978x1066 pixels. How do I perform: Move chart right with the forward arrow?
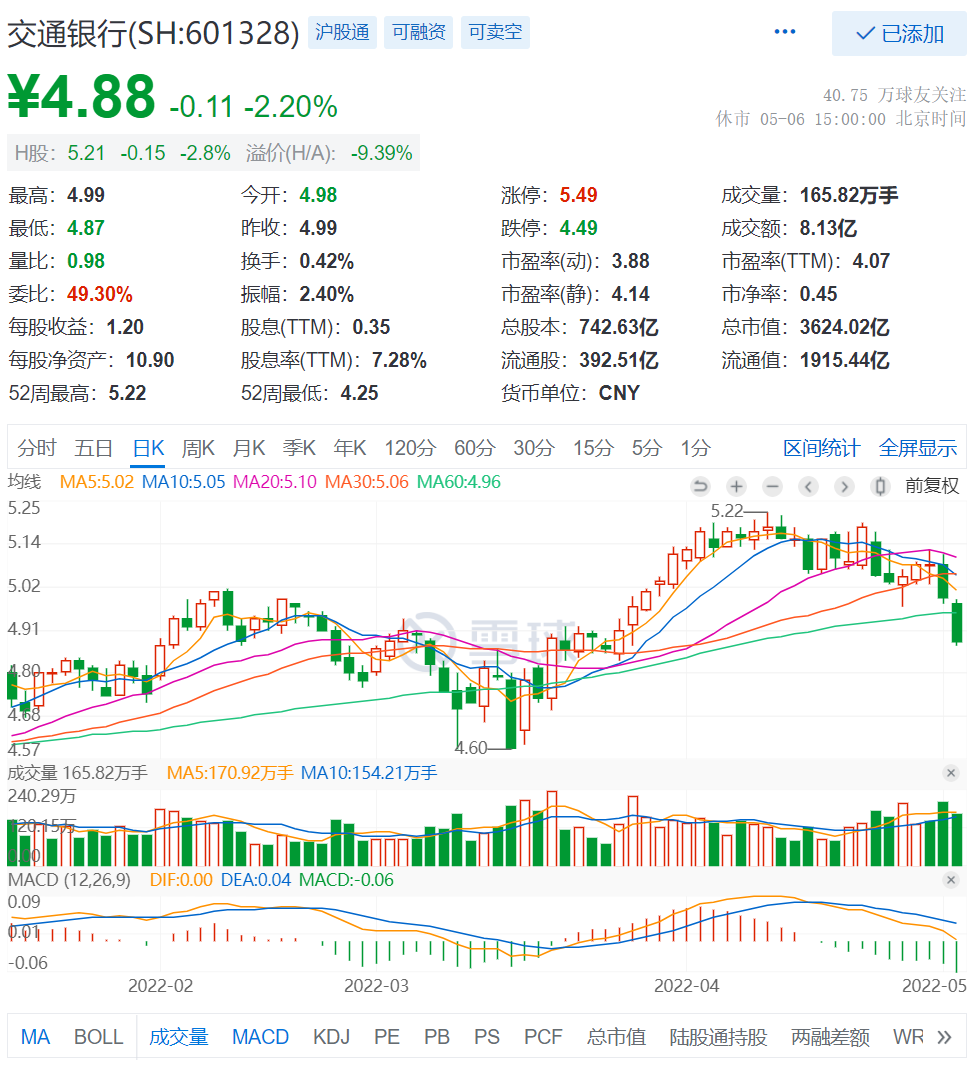(x=844, y=486)
